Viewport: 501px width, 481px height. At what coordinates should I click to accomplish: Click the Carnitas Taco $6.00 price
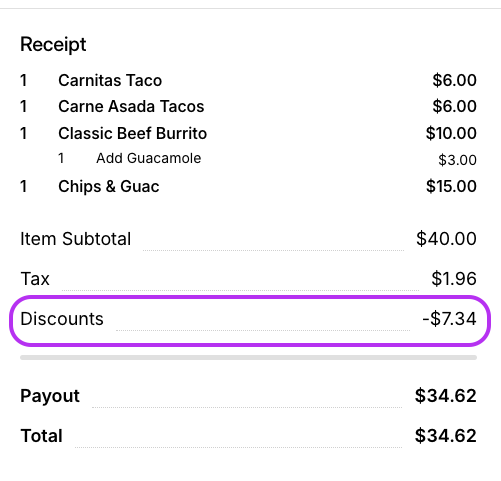(454, 80)
